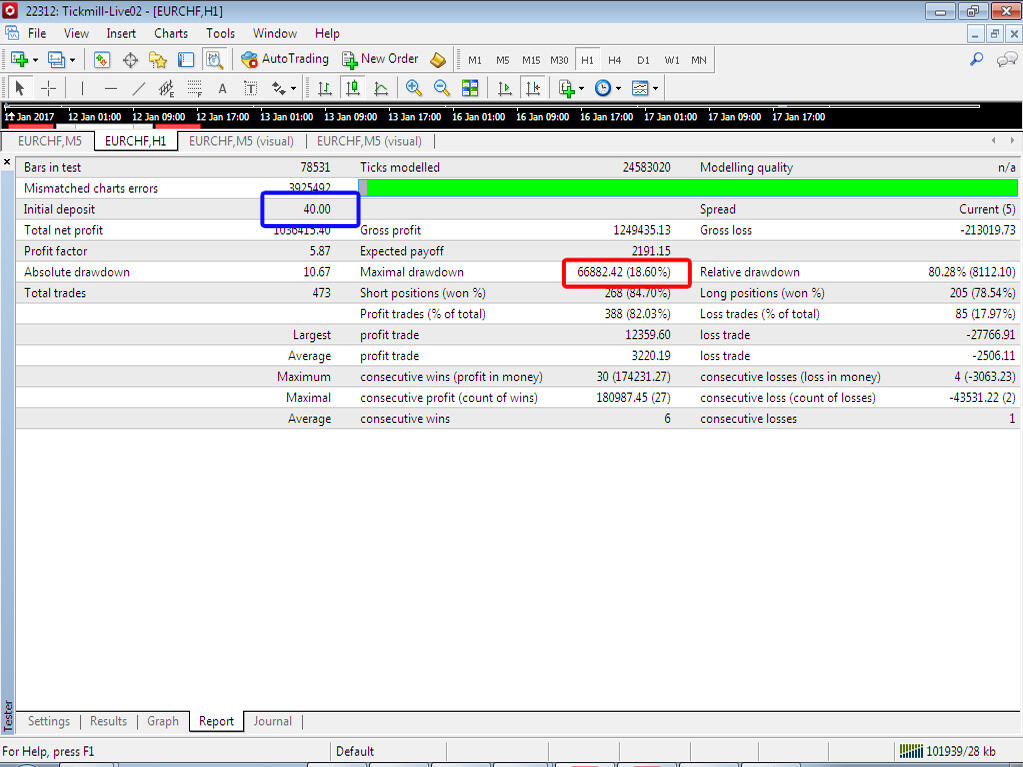Switch timeframe to H4

pos(615,60)
